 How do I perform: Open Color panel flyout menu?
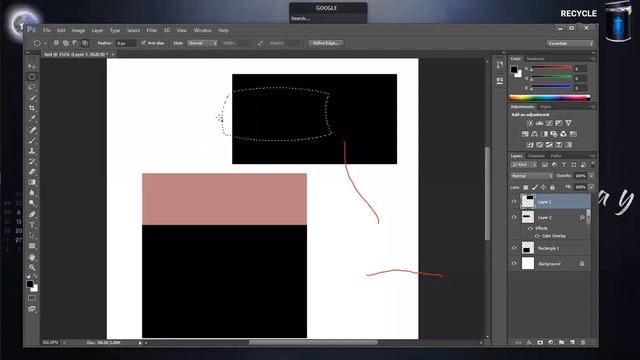[x=592, y=59]
